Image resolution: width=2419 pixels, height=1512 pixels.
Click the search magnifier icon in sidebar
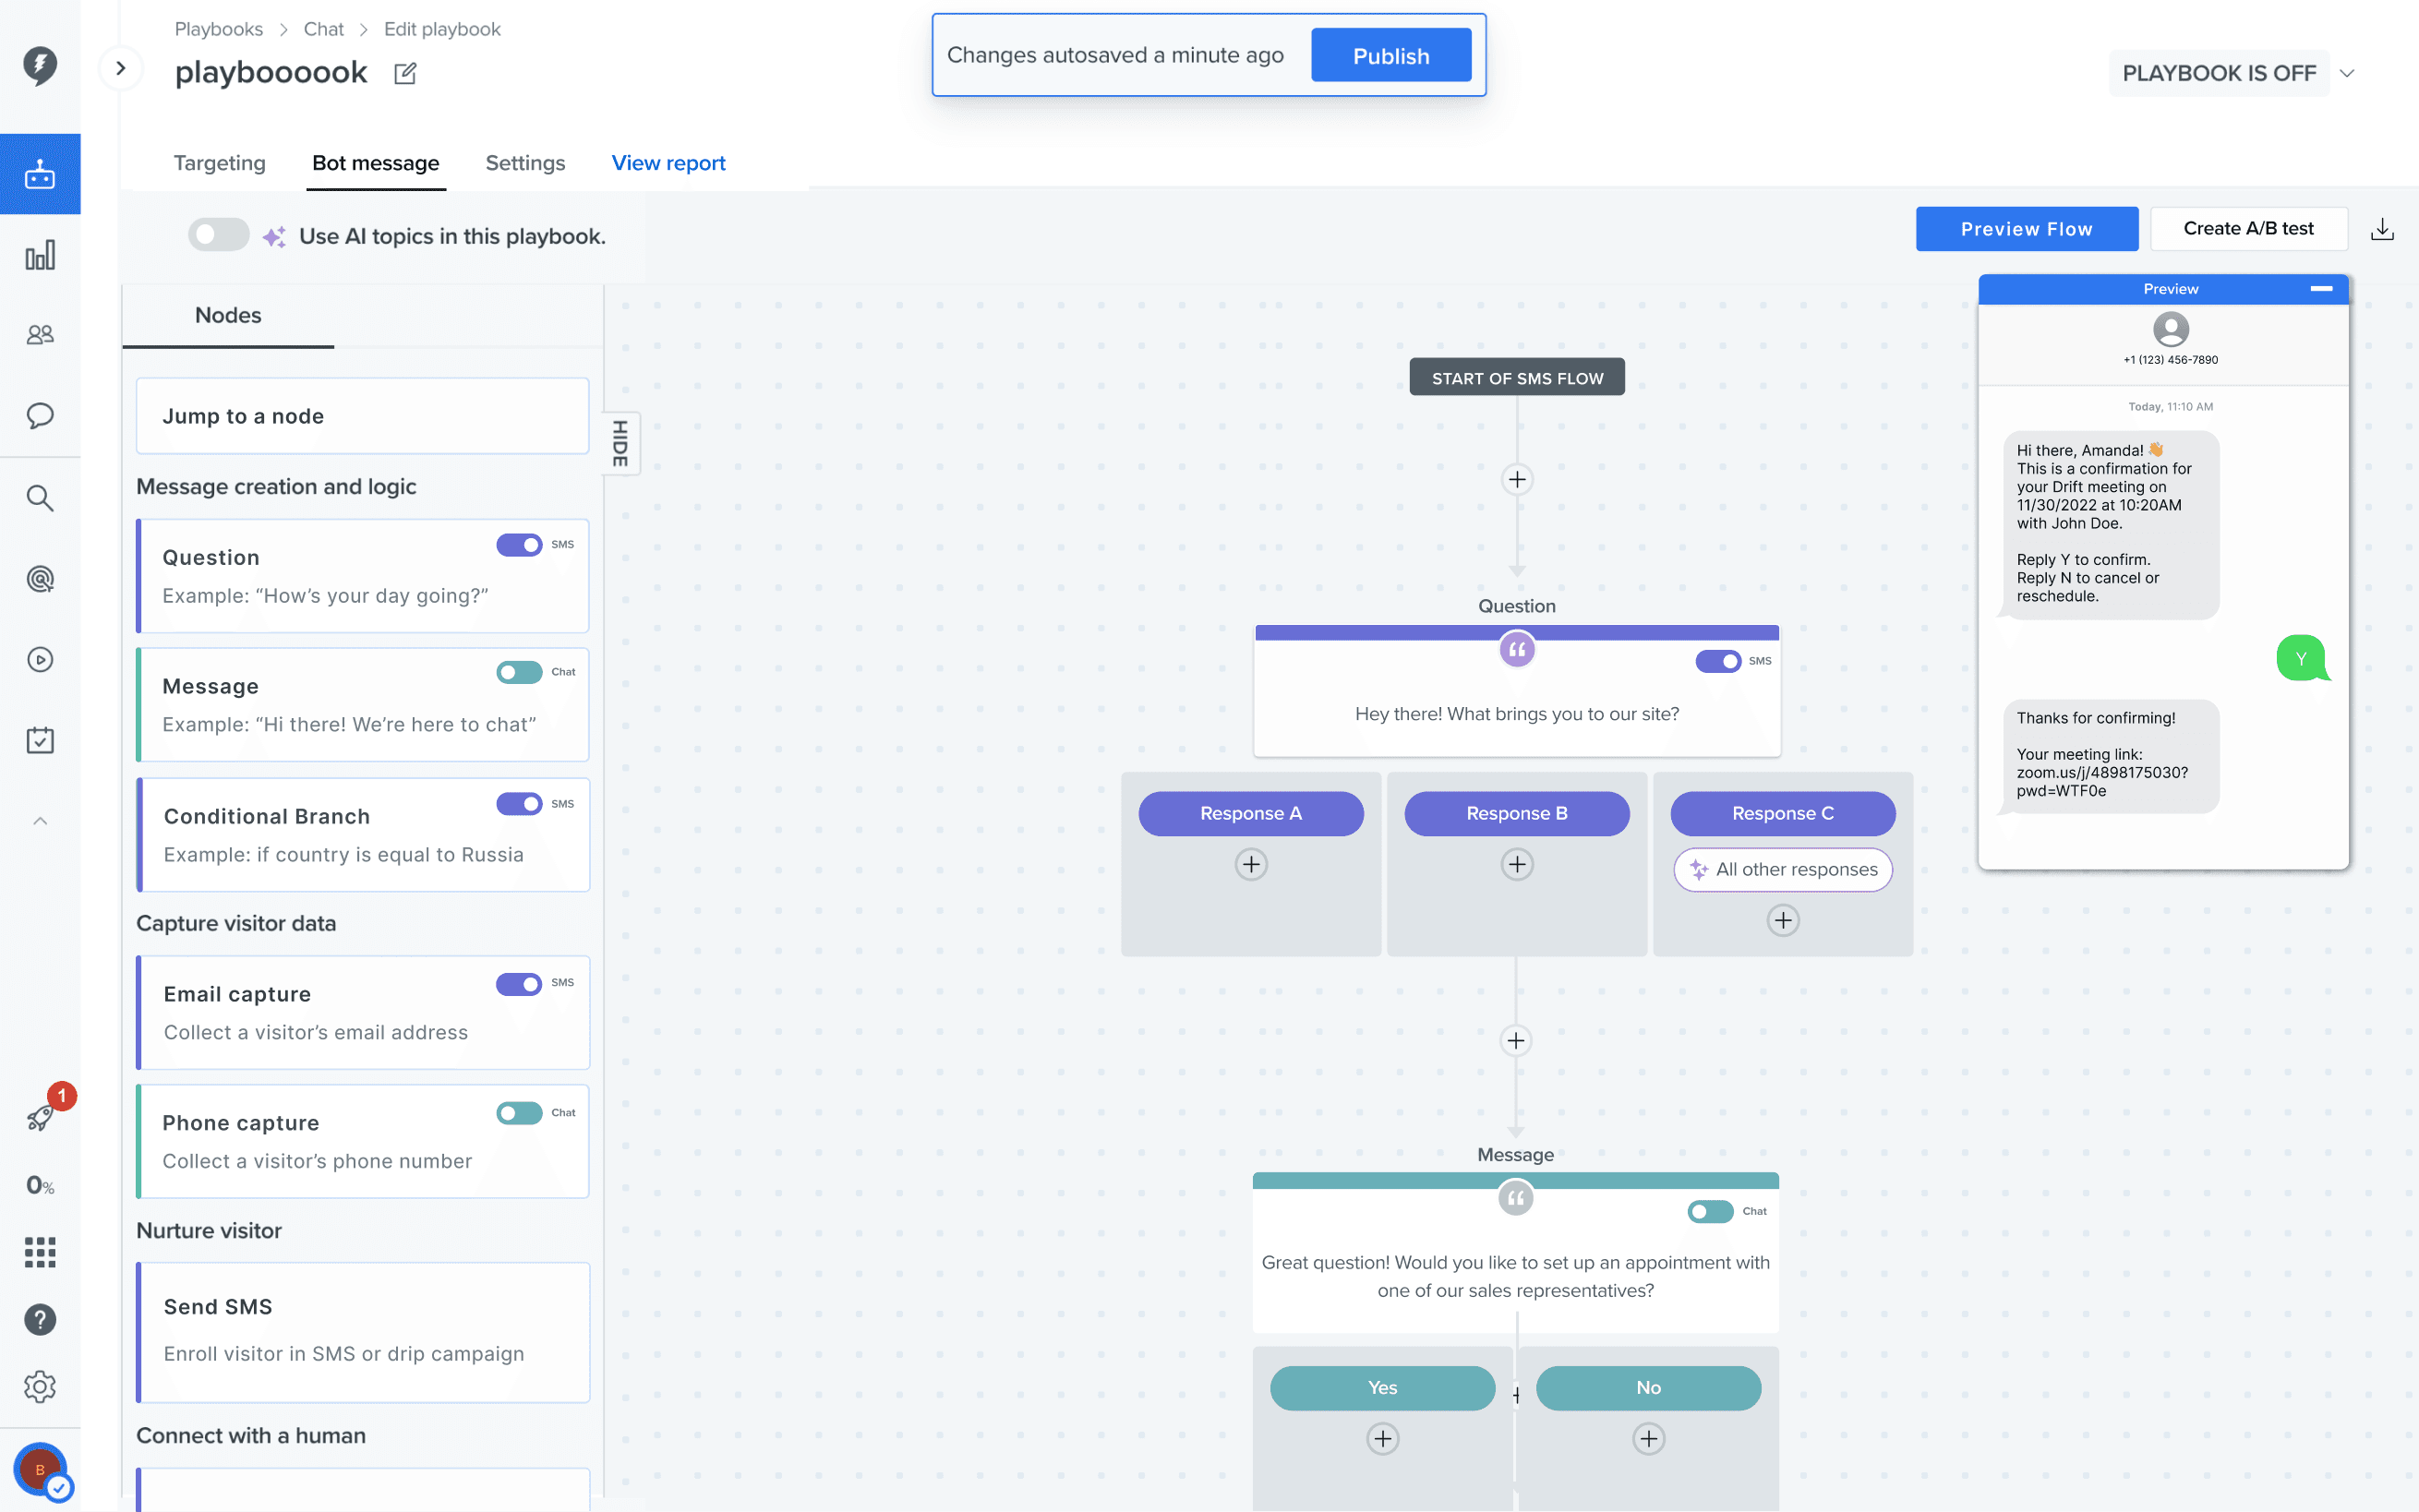(x=40, y=497)
